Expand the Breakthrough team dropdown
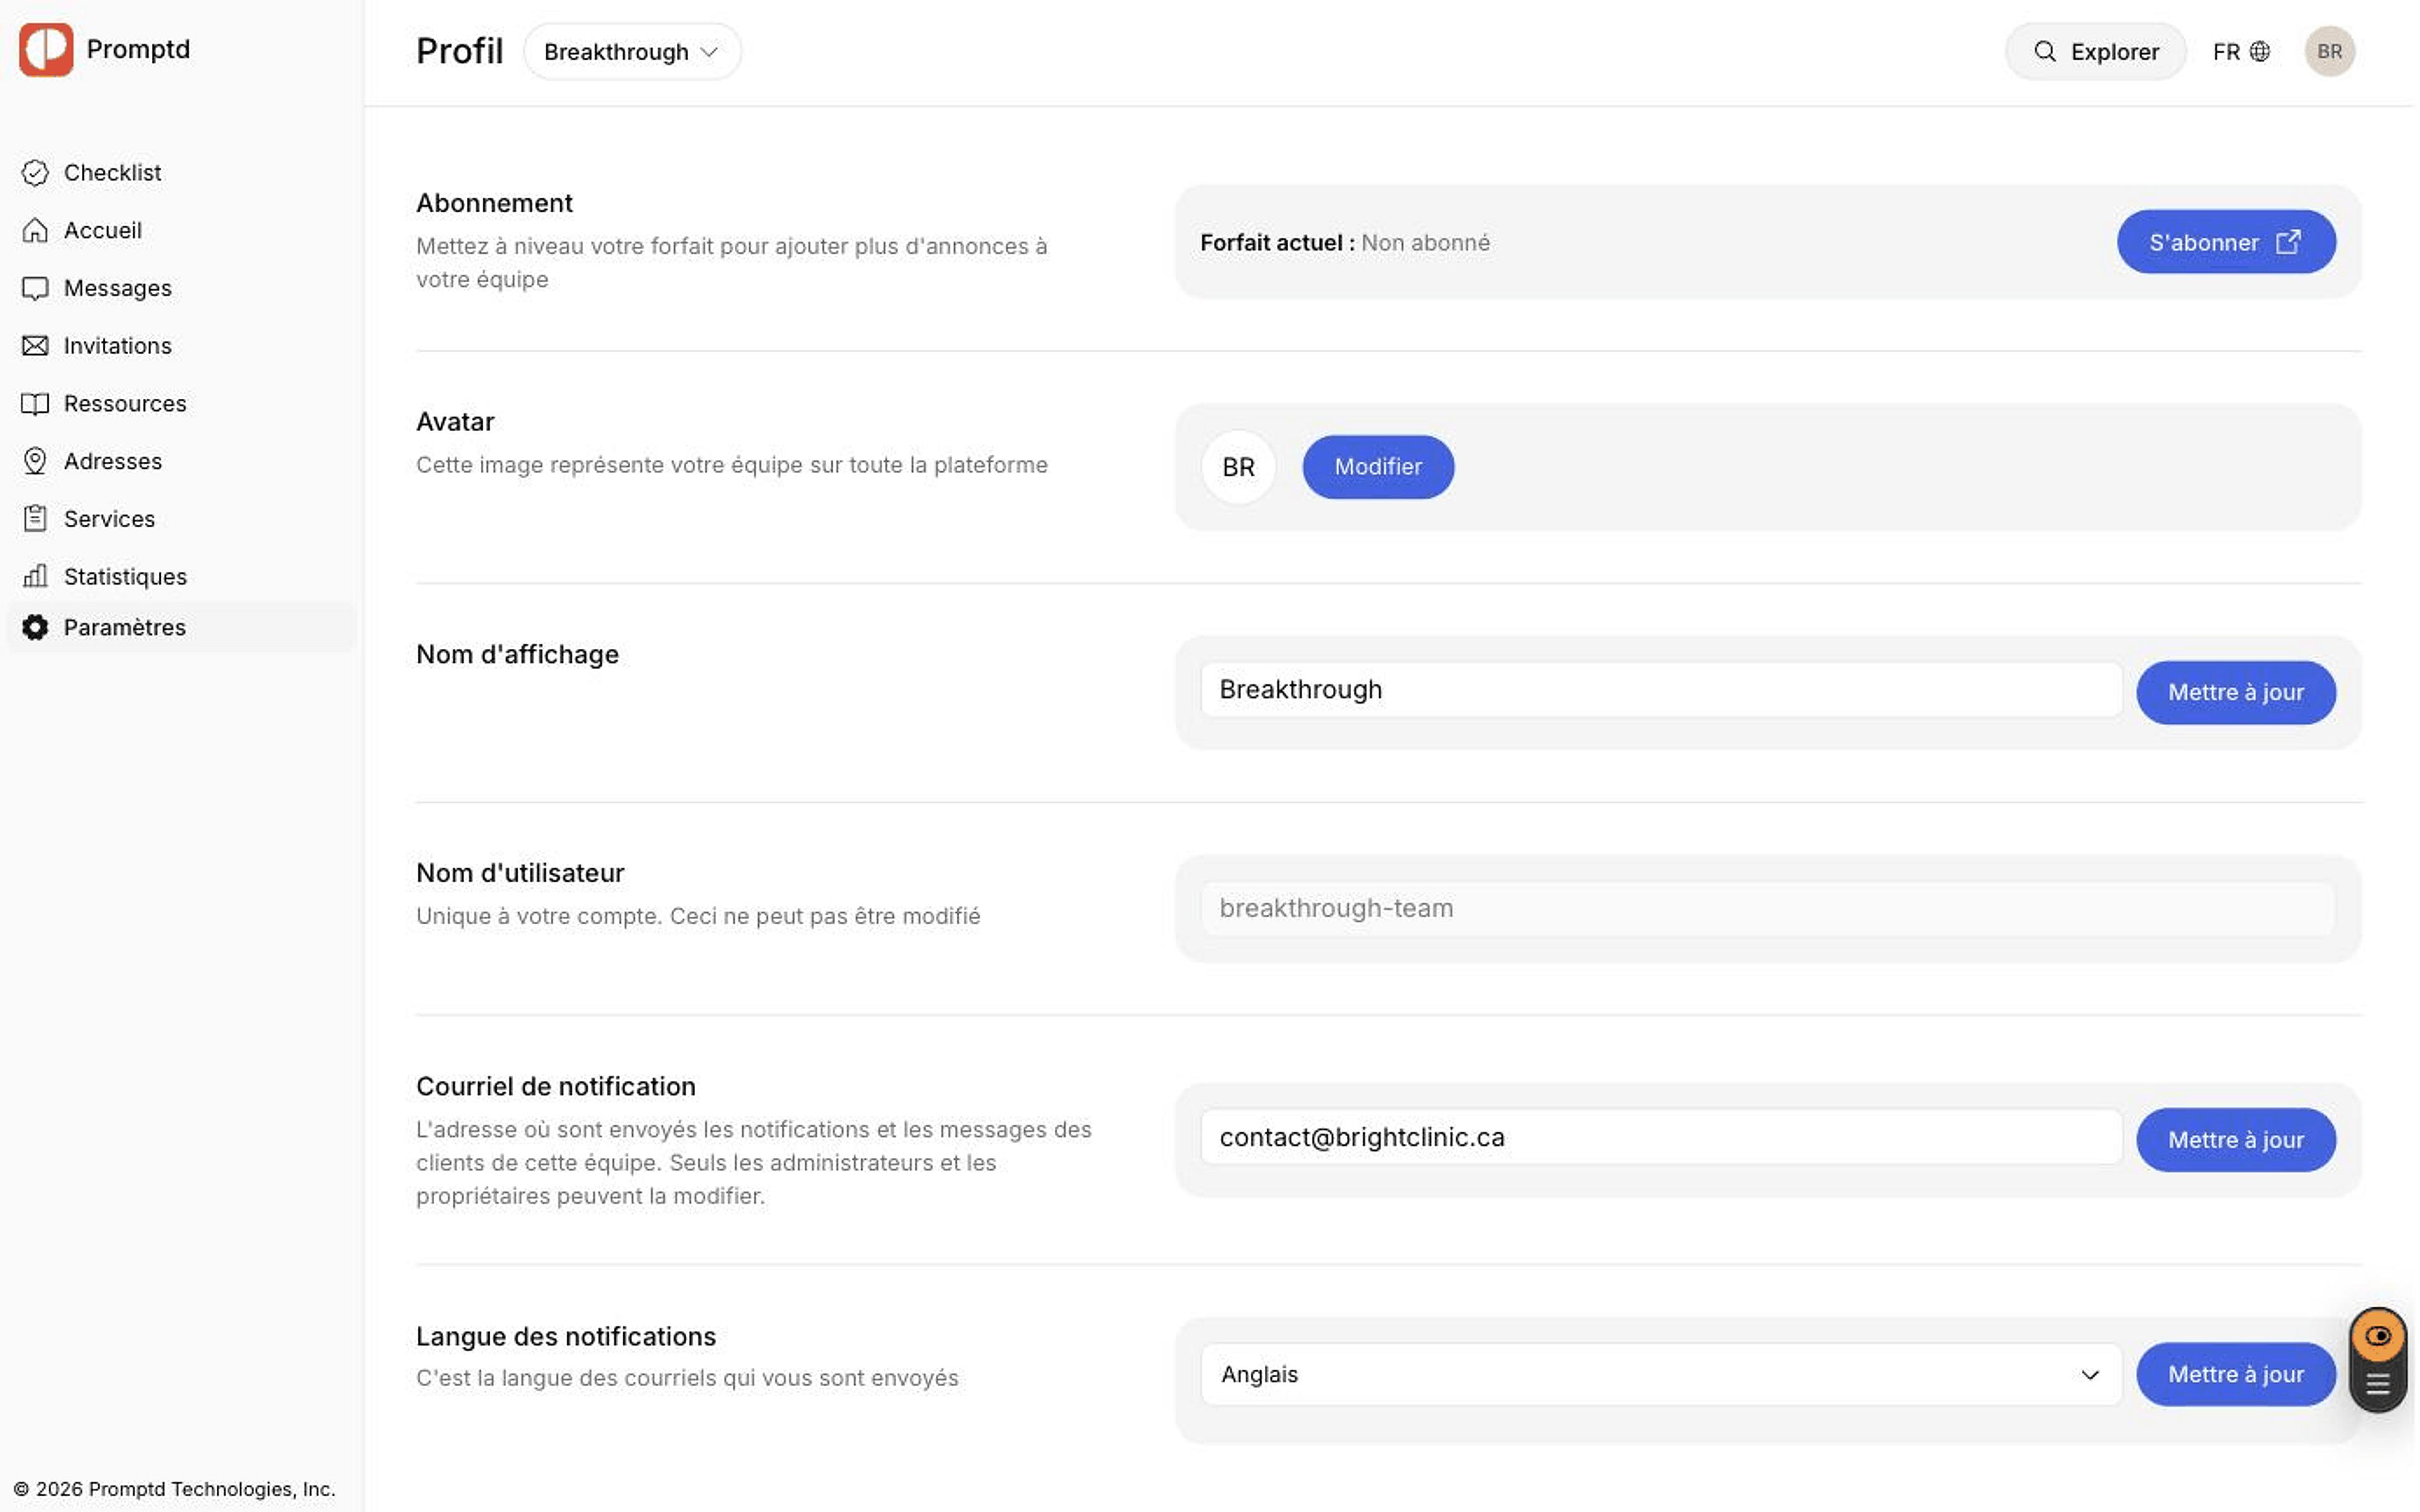 [633, 52]
